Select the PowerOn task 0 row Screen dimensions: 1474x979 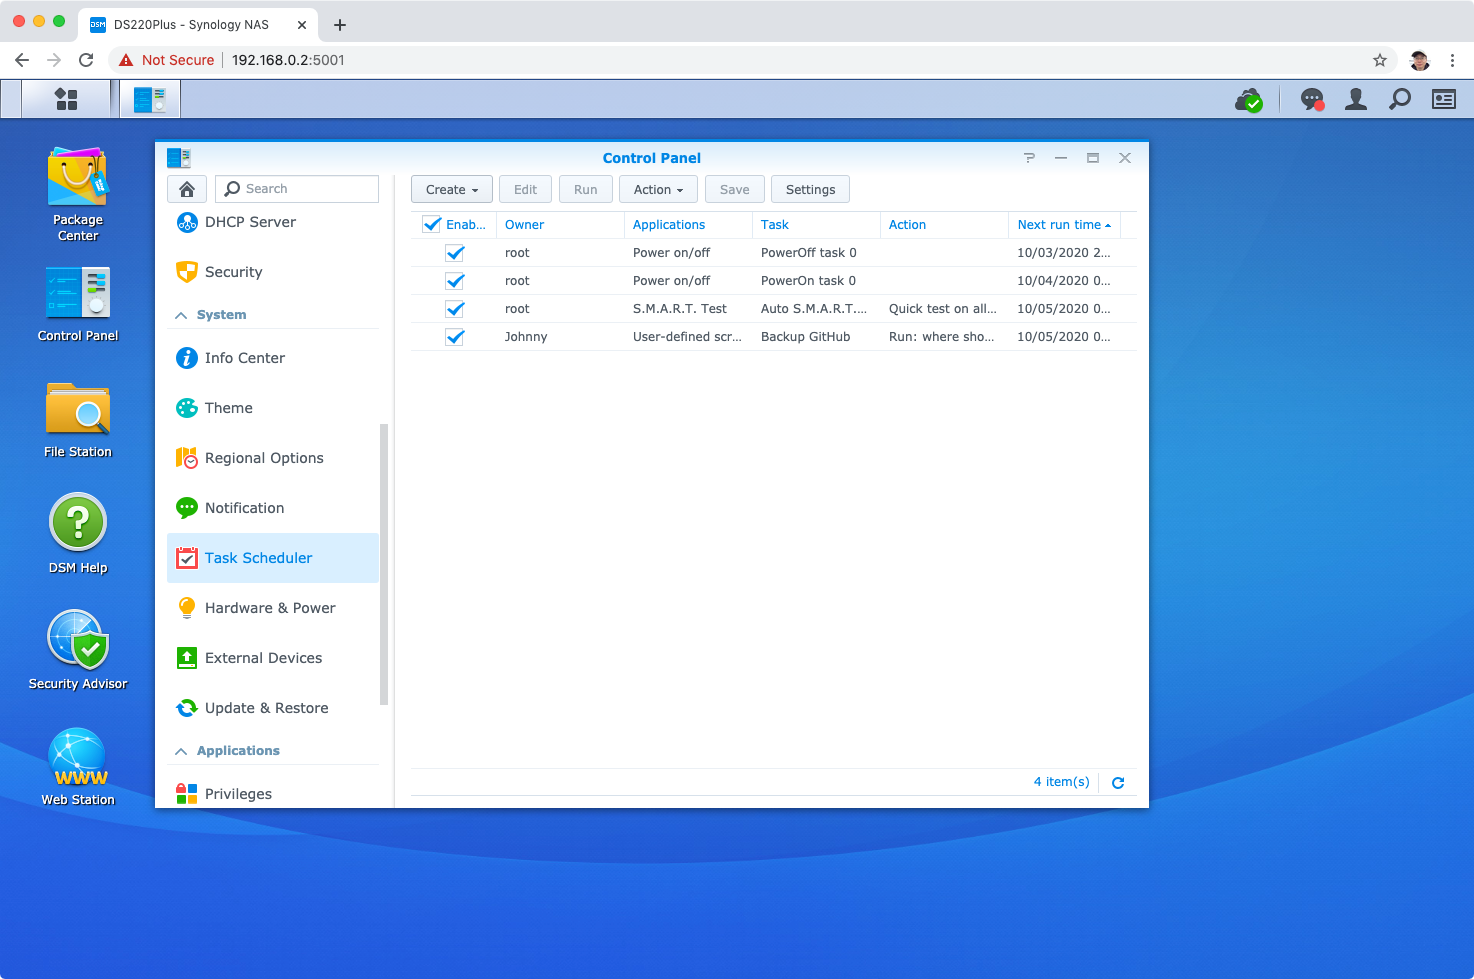point(773,281)
